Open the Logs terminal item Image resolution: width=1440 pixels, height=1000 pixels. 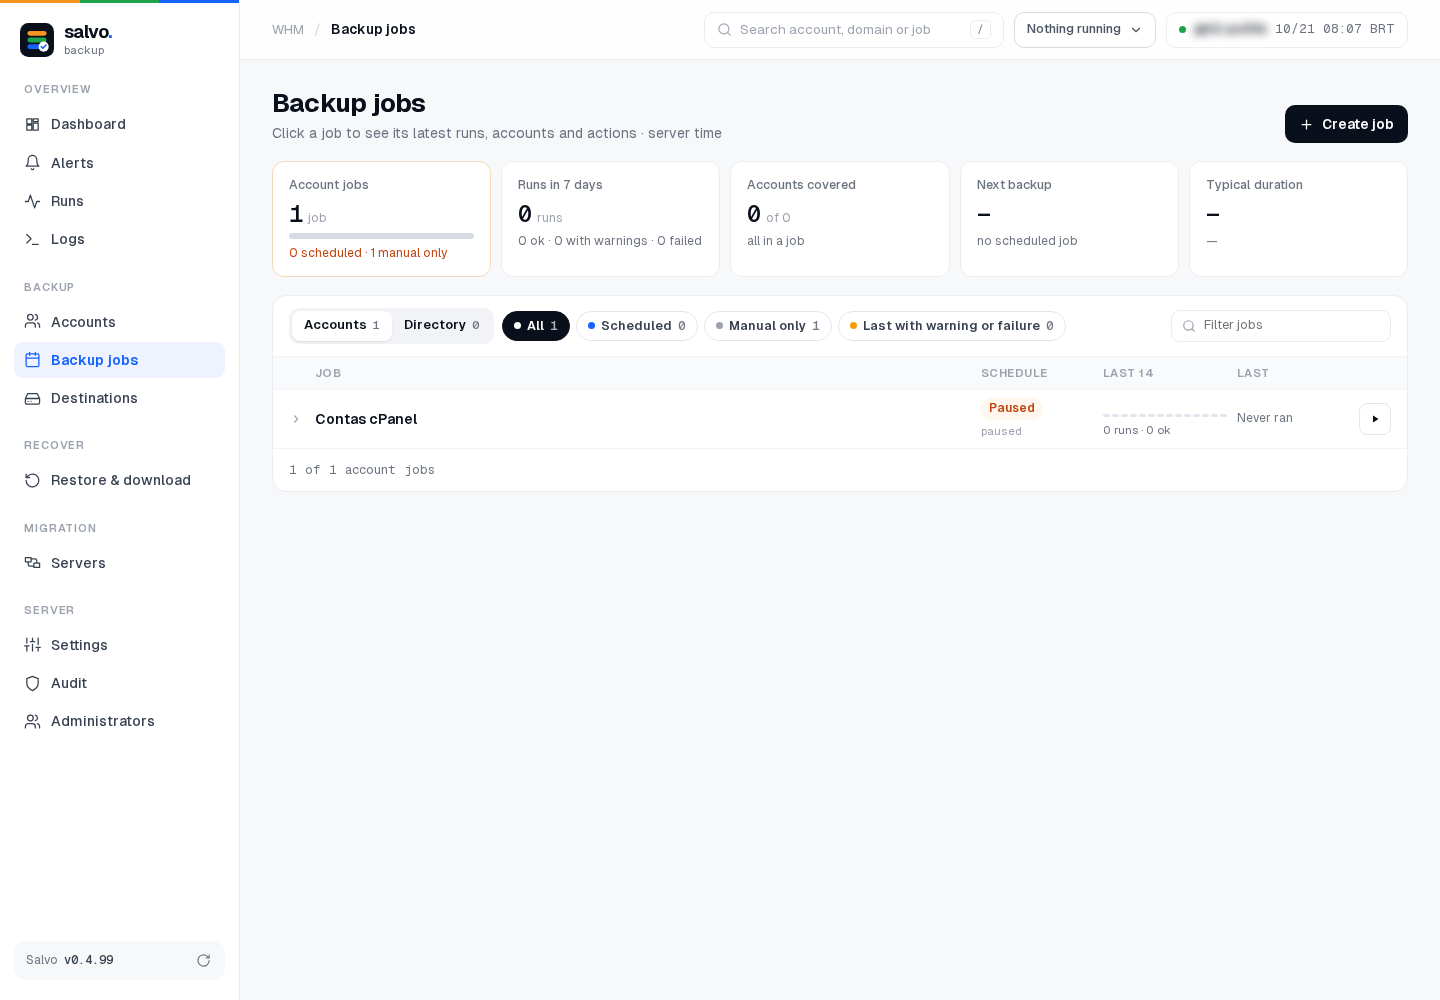[x=119, y=239]
